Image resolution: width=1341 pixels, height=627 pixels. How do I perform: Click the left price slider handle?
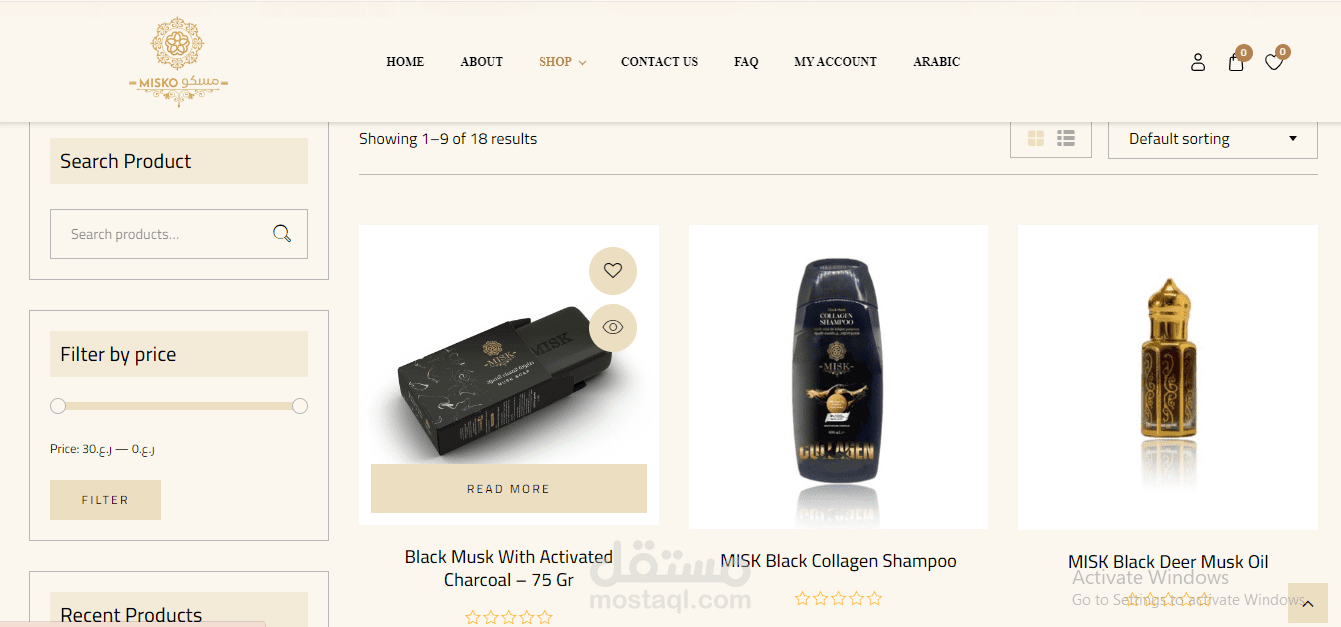(58, 406)
